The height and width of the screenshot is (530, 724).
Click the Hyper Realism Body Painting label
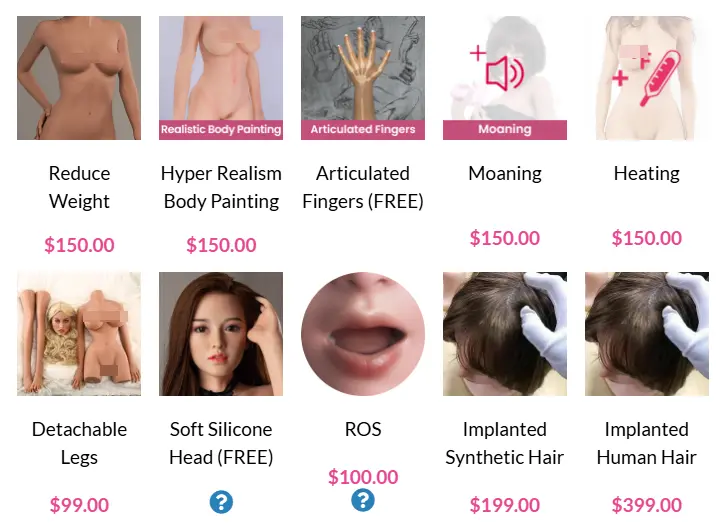click(x=221, y=187)
